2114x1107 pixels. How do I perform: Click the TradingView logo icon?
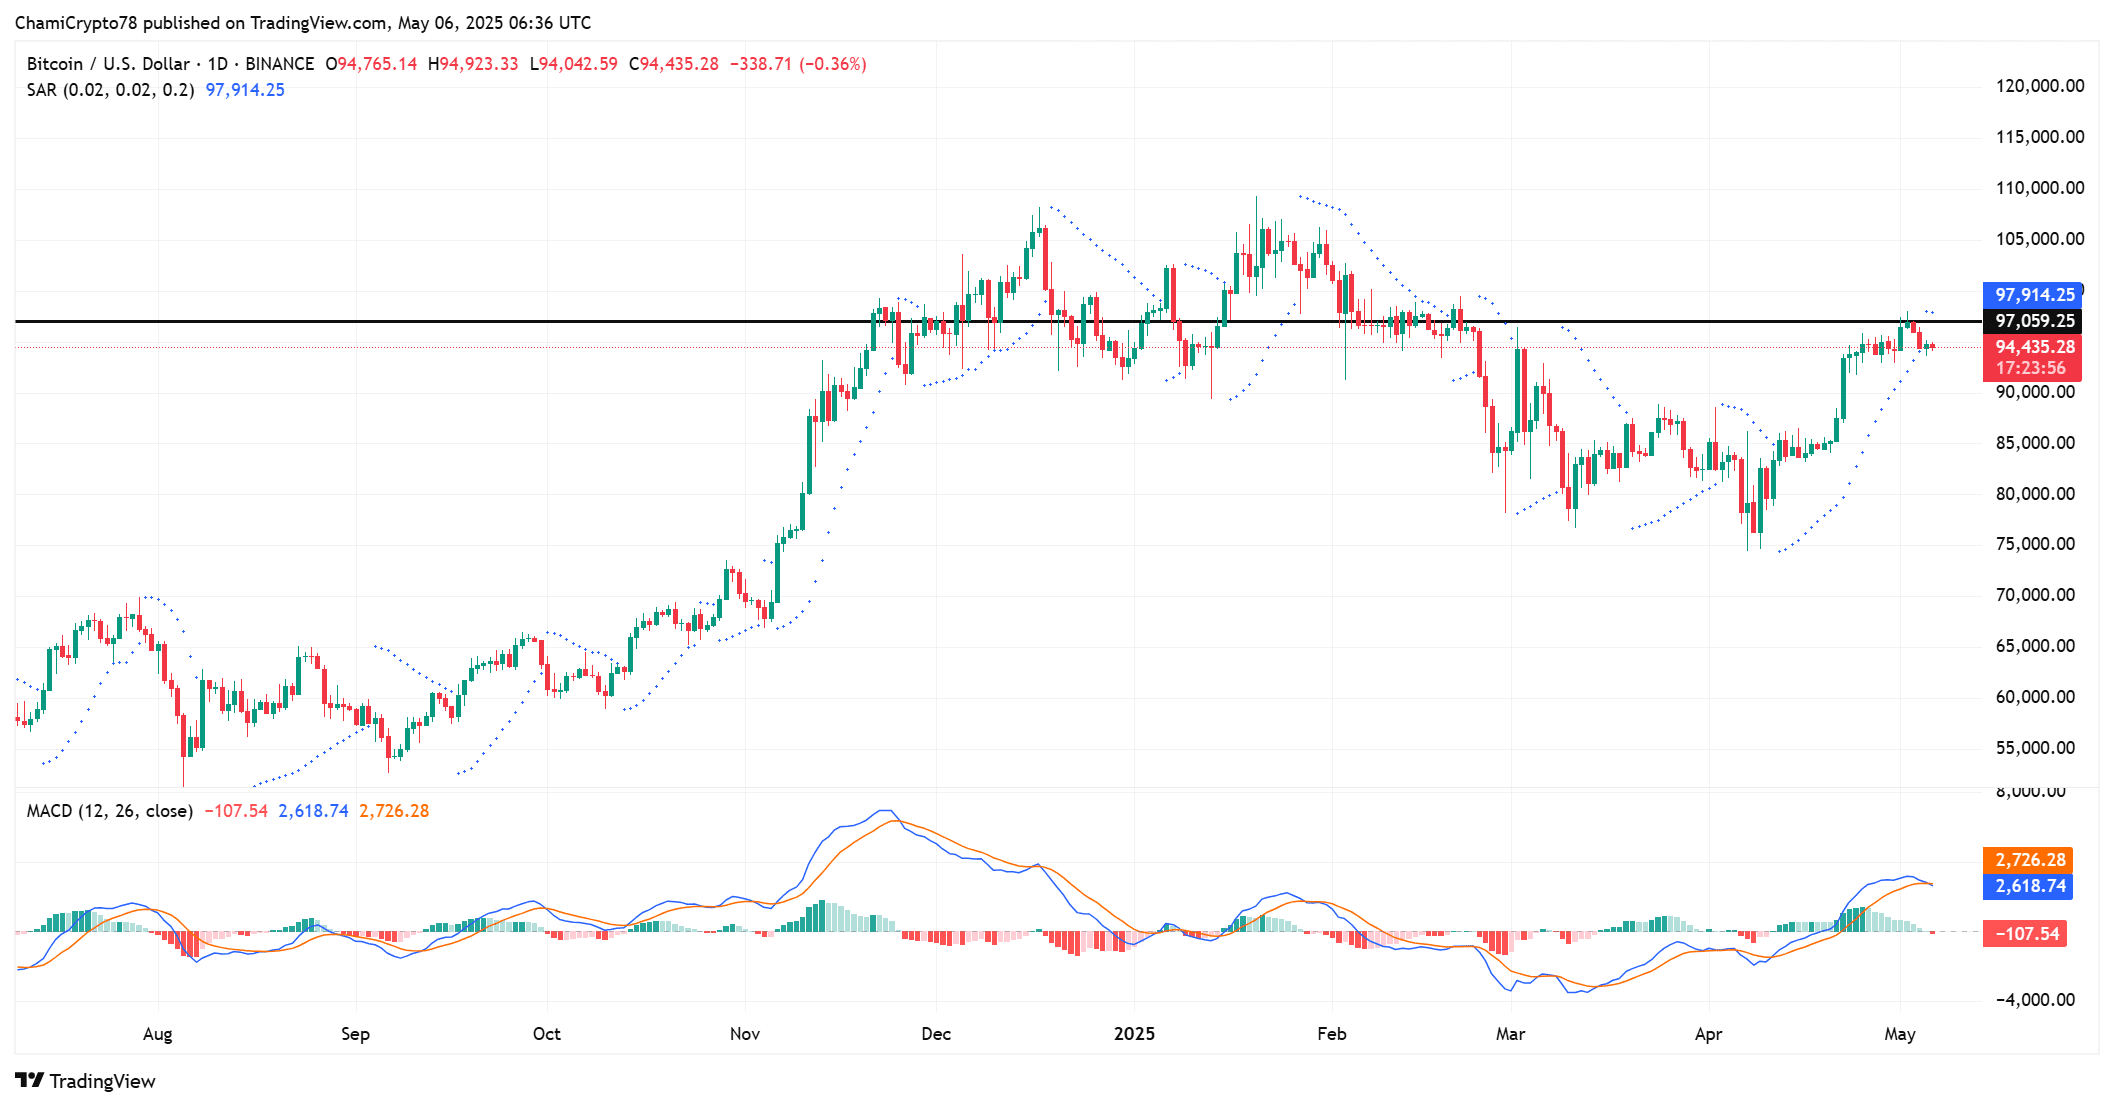click(x=30, y=1081)
